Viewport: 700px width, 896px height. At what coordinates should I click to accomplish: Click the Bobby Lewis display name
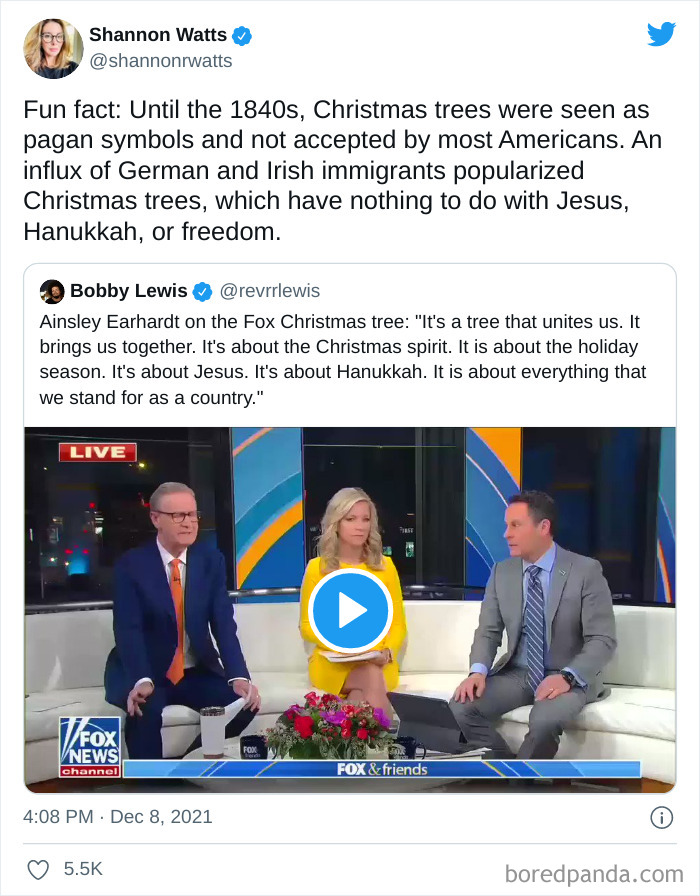(129, 291)
